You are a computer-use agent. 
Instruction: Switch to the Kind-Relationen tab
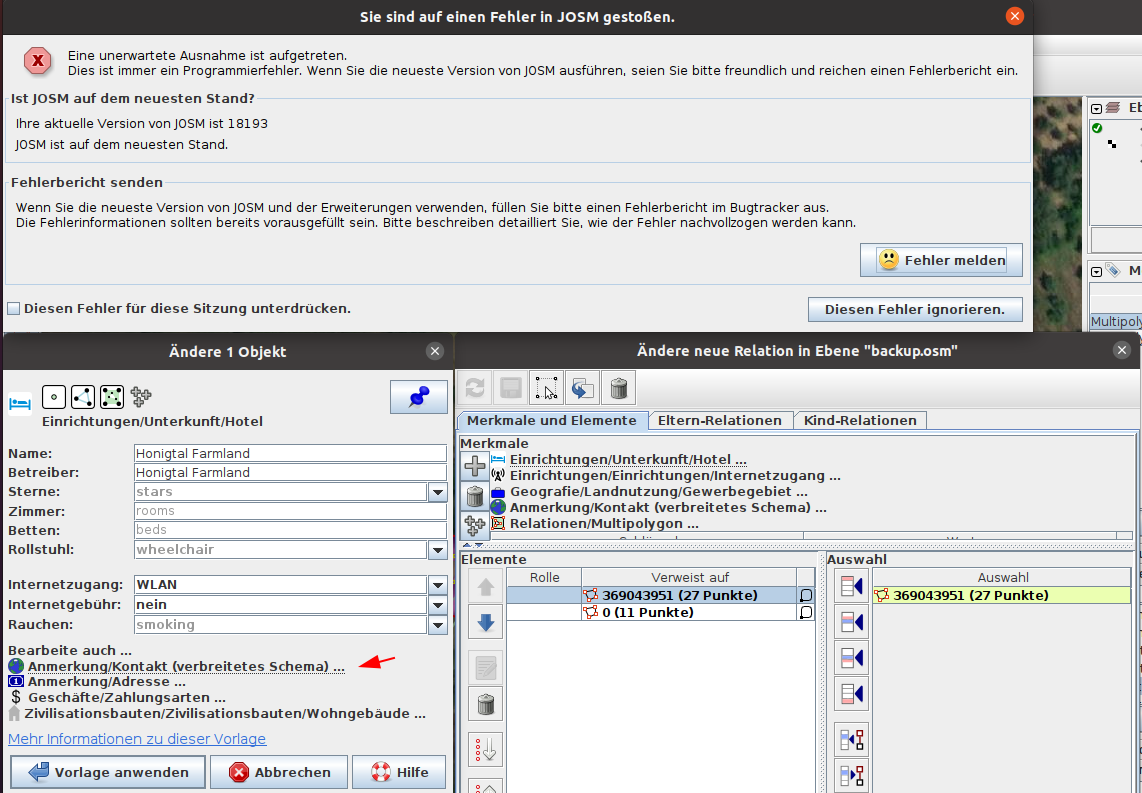(859, 421)
